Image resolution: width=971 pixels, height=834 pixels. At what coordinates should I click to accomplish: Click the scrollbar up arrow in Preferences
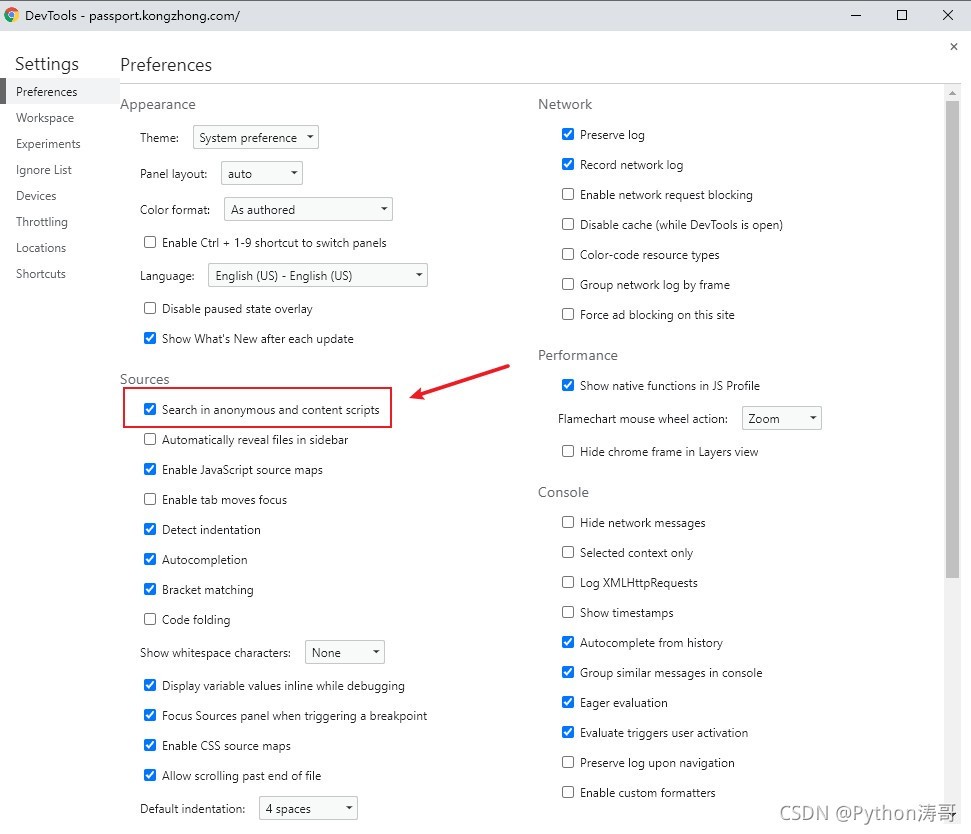pos(952,93)
